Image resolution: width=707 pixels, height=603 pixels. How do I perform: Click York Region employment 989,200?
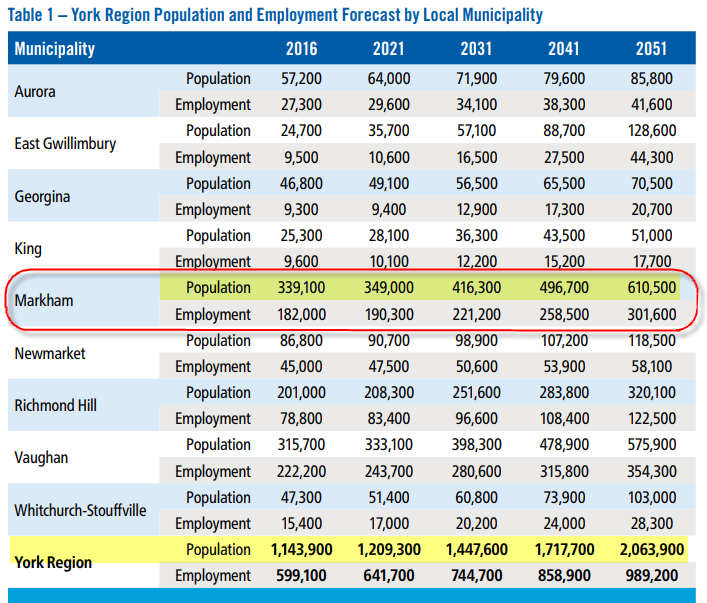(x=652, y=576)
